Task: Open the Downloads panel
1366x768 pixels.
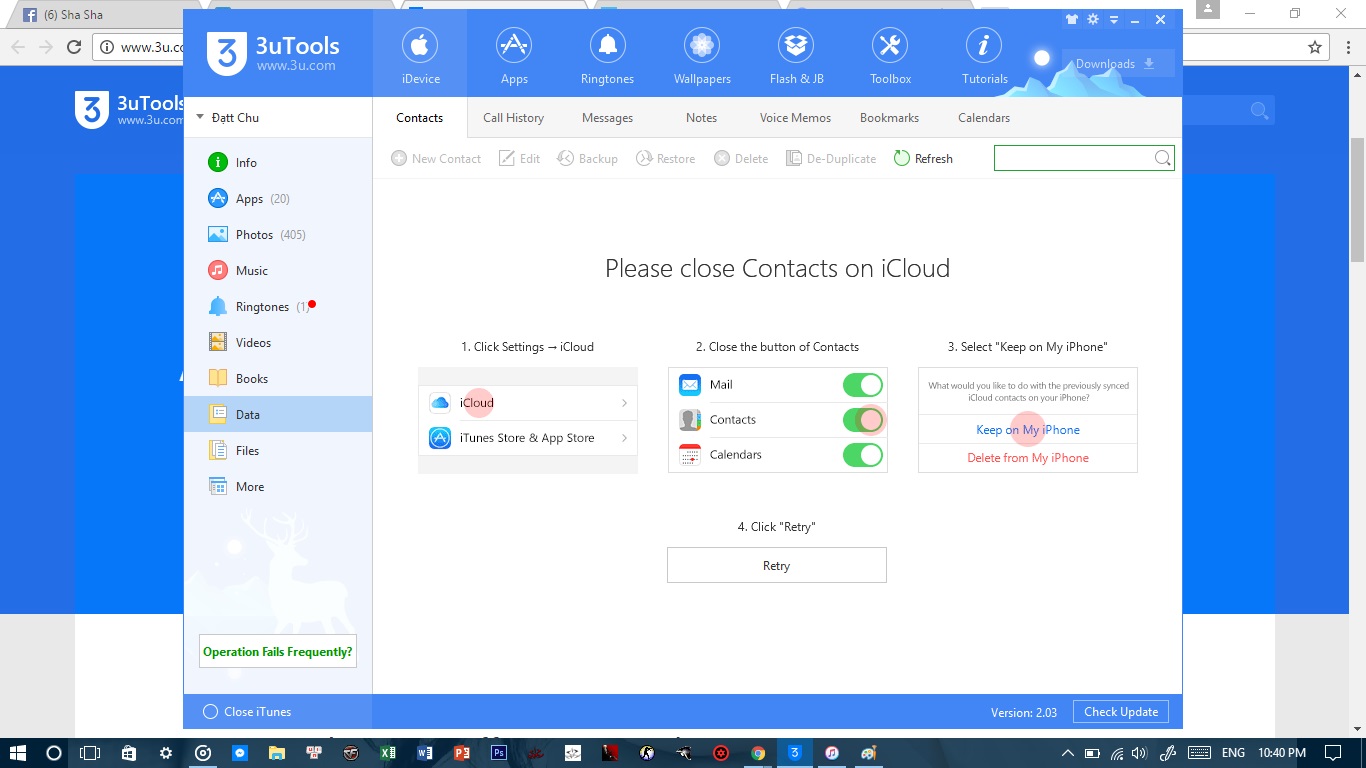Action: pos(1118,64)
